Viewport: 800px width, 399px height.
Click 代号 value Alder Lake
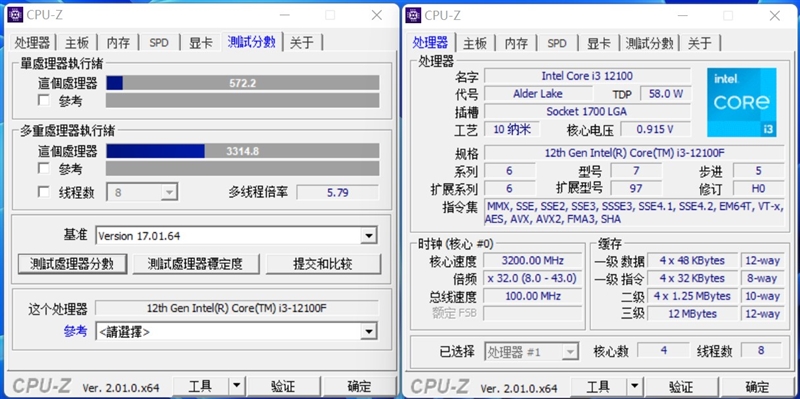point(538,94)
